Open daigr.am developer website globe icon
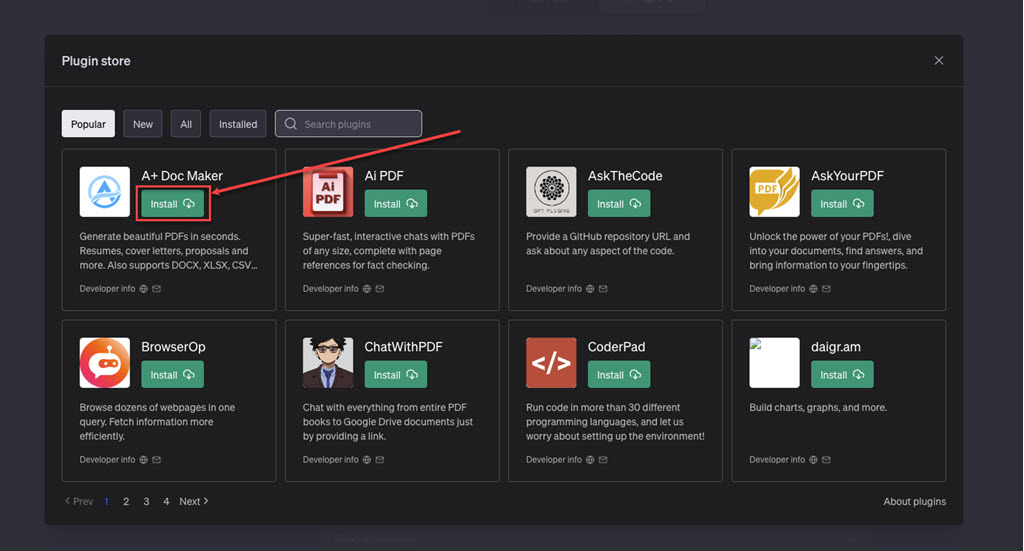This screenshot has height=551, width=1024. tap(814, 460)
